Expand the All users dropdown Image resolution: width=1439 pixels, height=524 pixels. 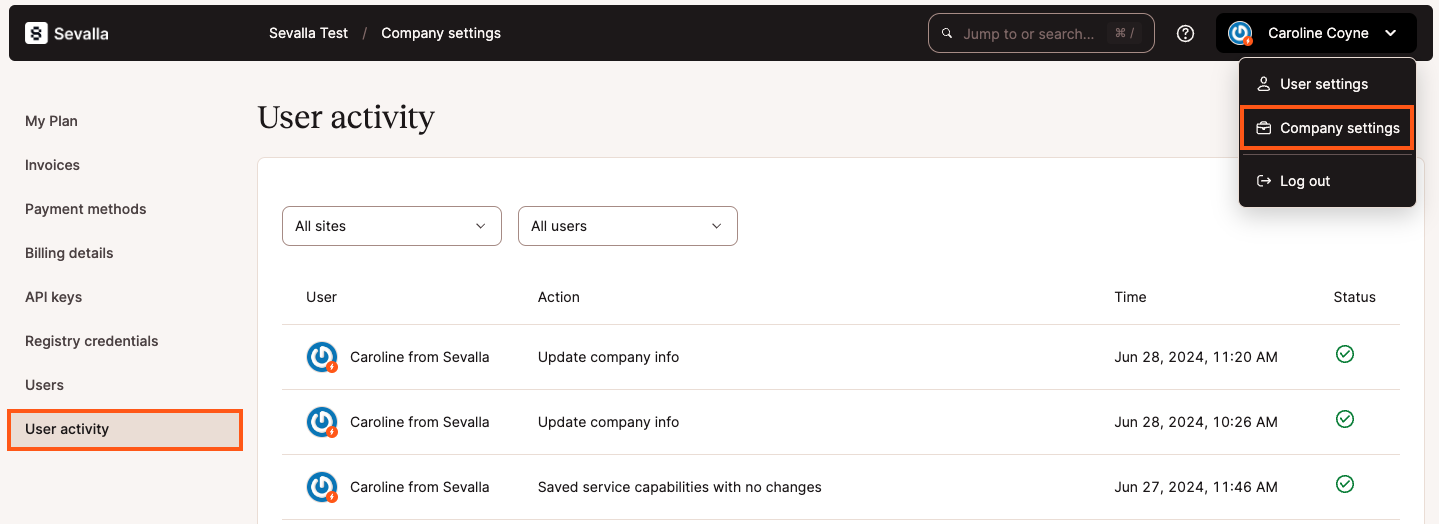click(627, 226)
